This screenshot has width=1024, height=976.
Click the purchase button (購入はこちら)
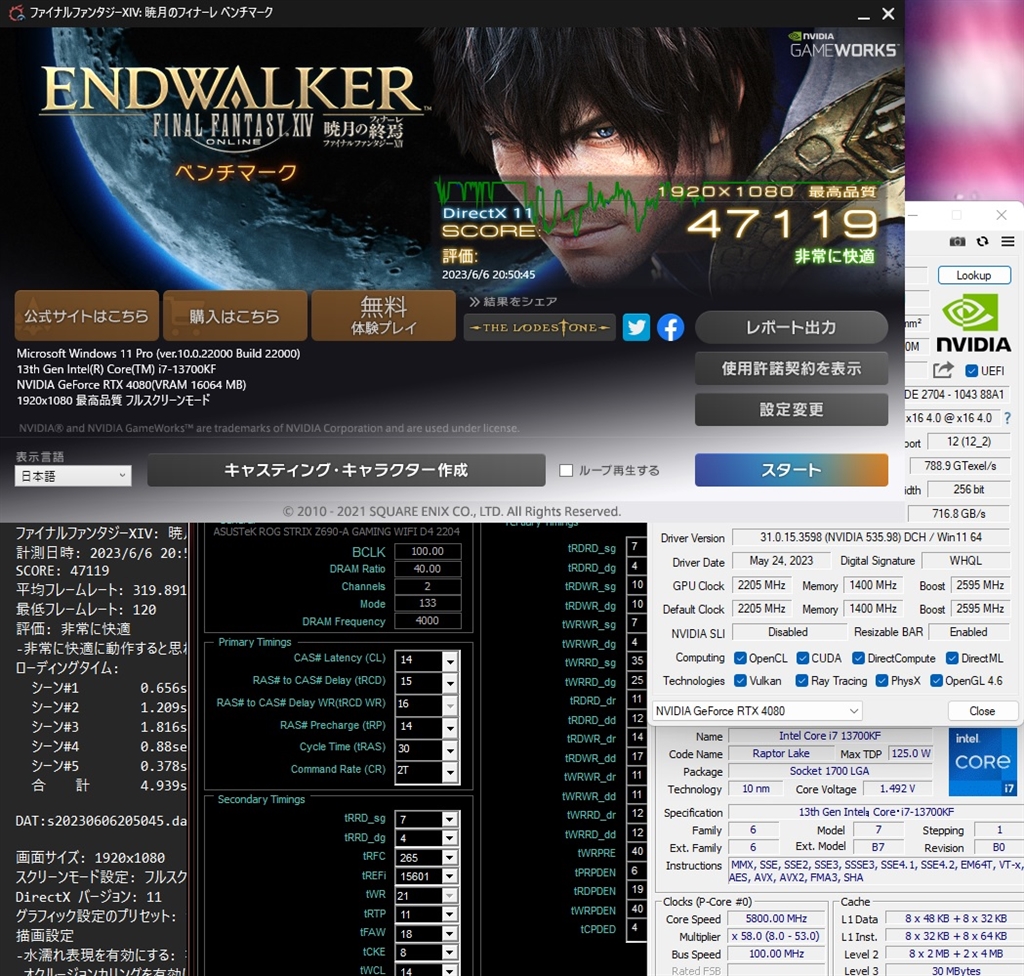235,316
